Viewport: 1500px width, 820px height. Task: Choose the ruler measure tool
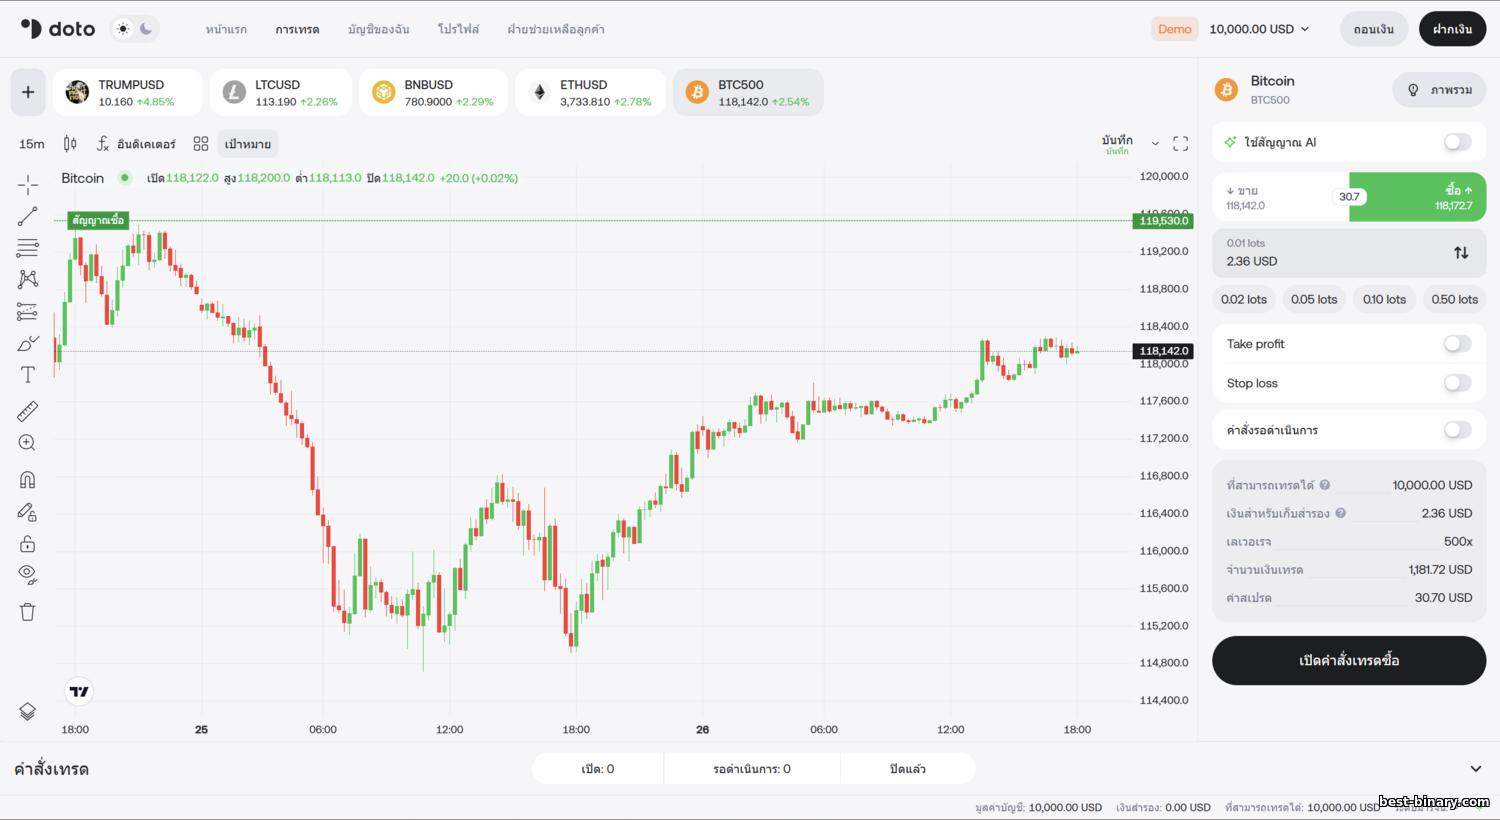click(28, 411)
